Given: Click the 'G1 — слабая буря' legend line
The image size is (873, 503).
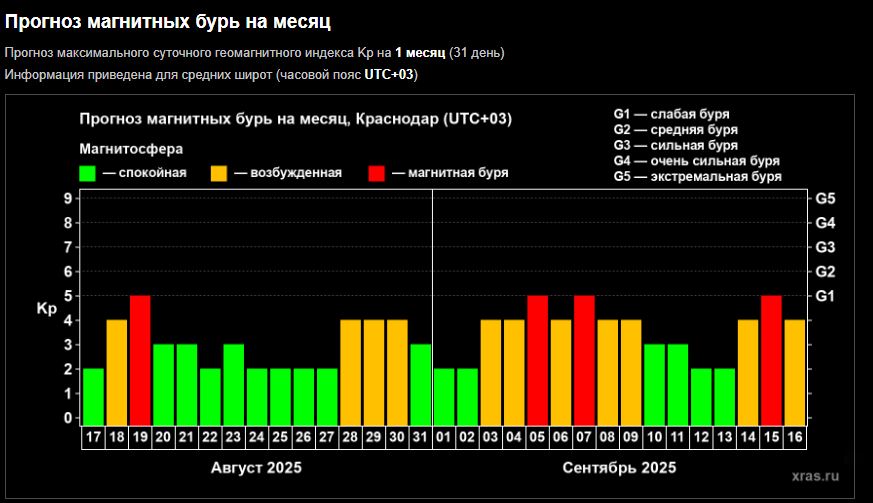Looking at the screenshot, I should [x=671, y=114].
